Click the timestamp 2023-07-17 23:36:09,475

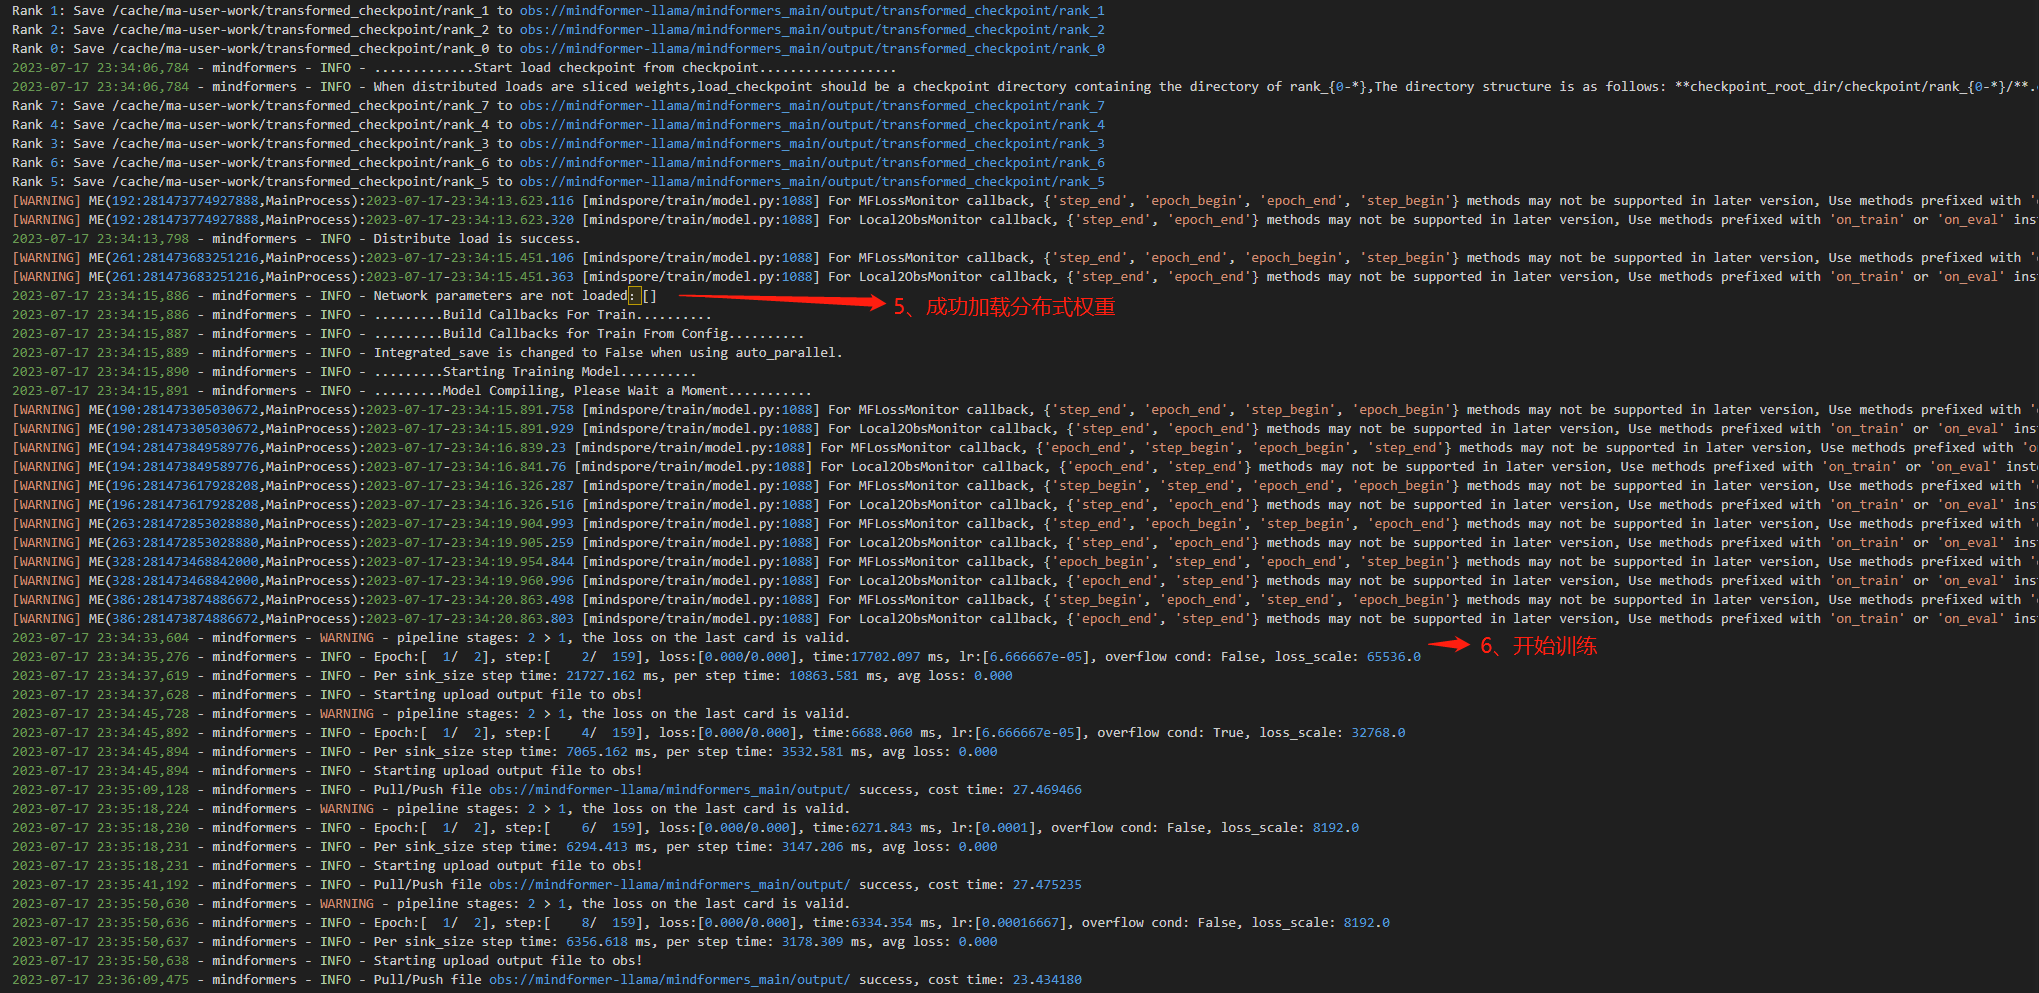point(100,979)
